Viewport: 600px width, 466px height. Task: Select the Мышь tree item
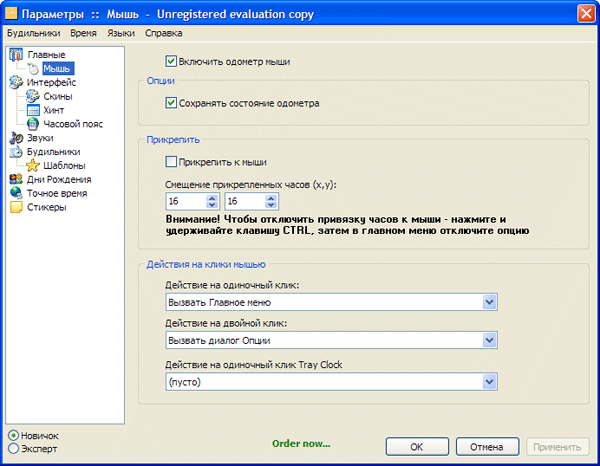(x=57, y=69)
